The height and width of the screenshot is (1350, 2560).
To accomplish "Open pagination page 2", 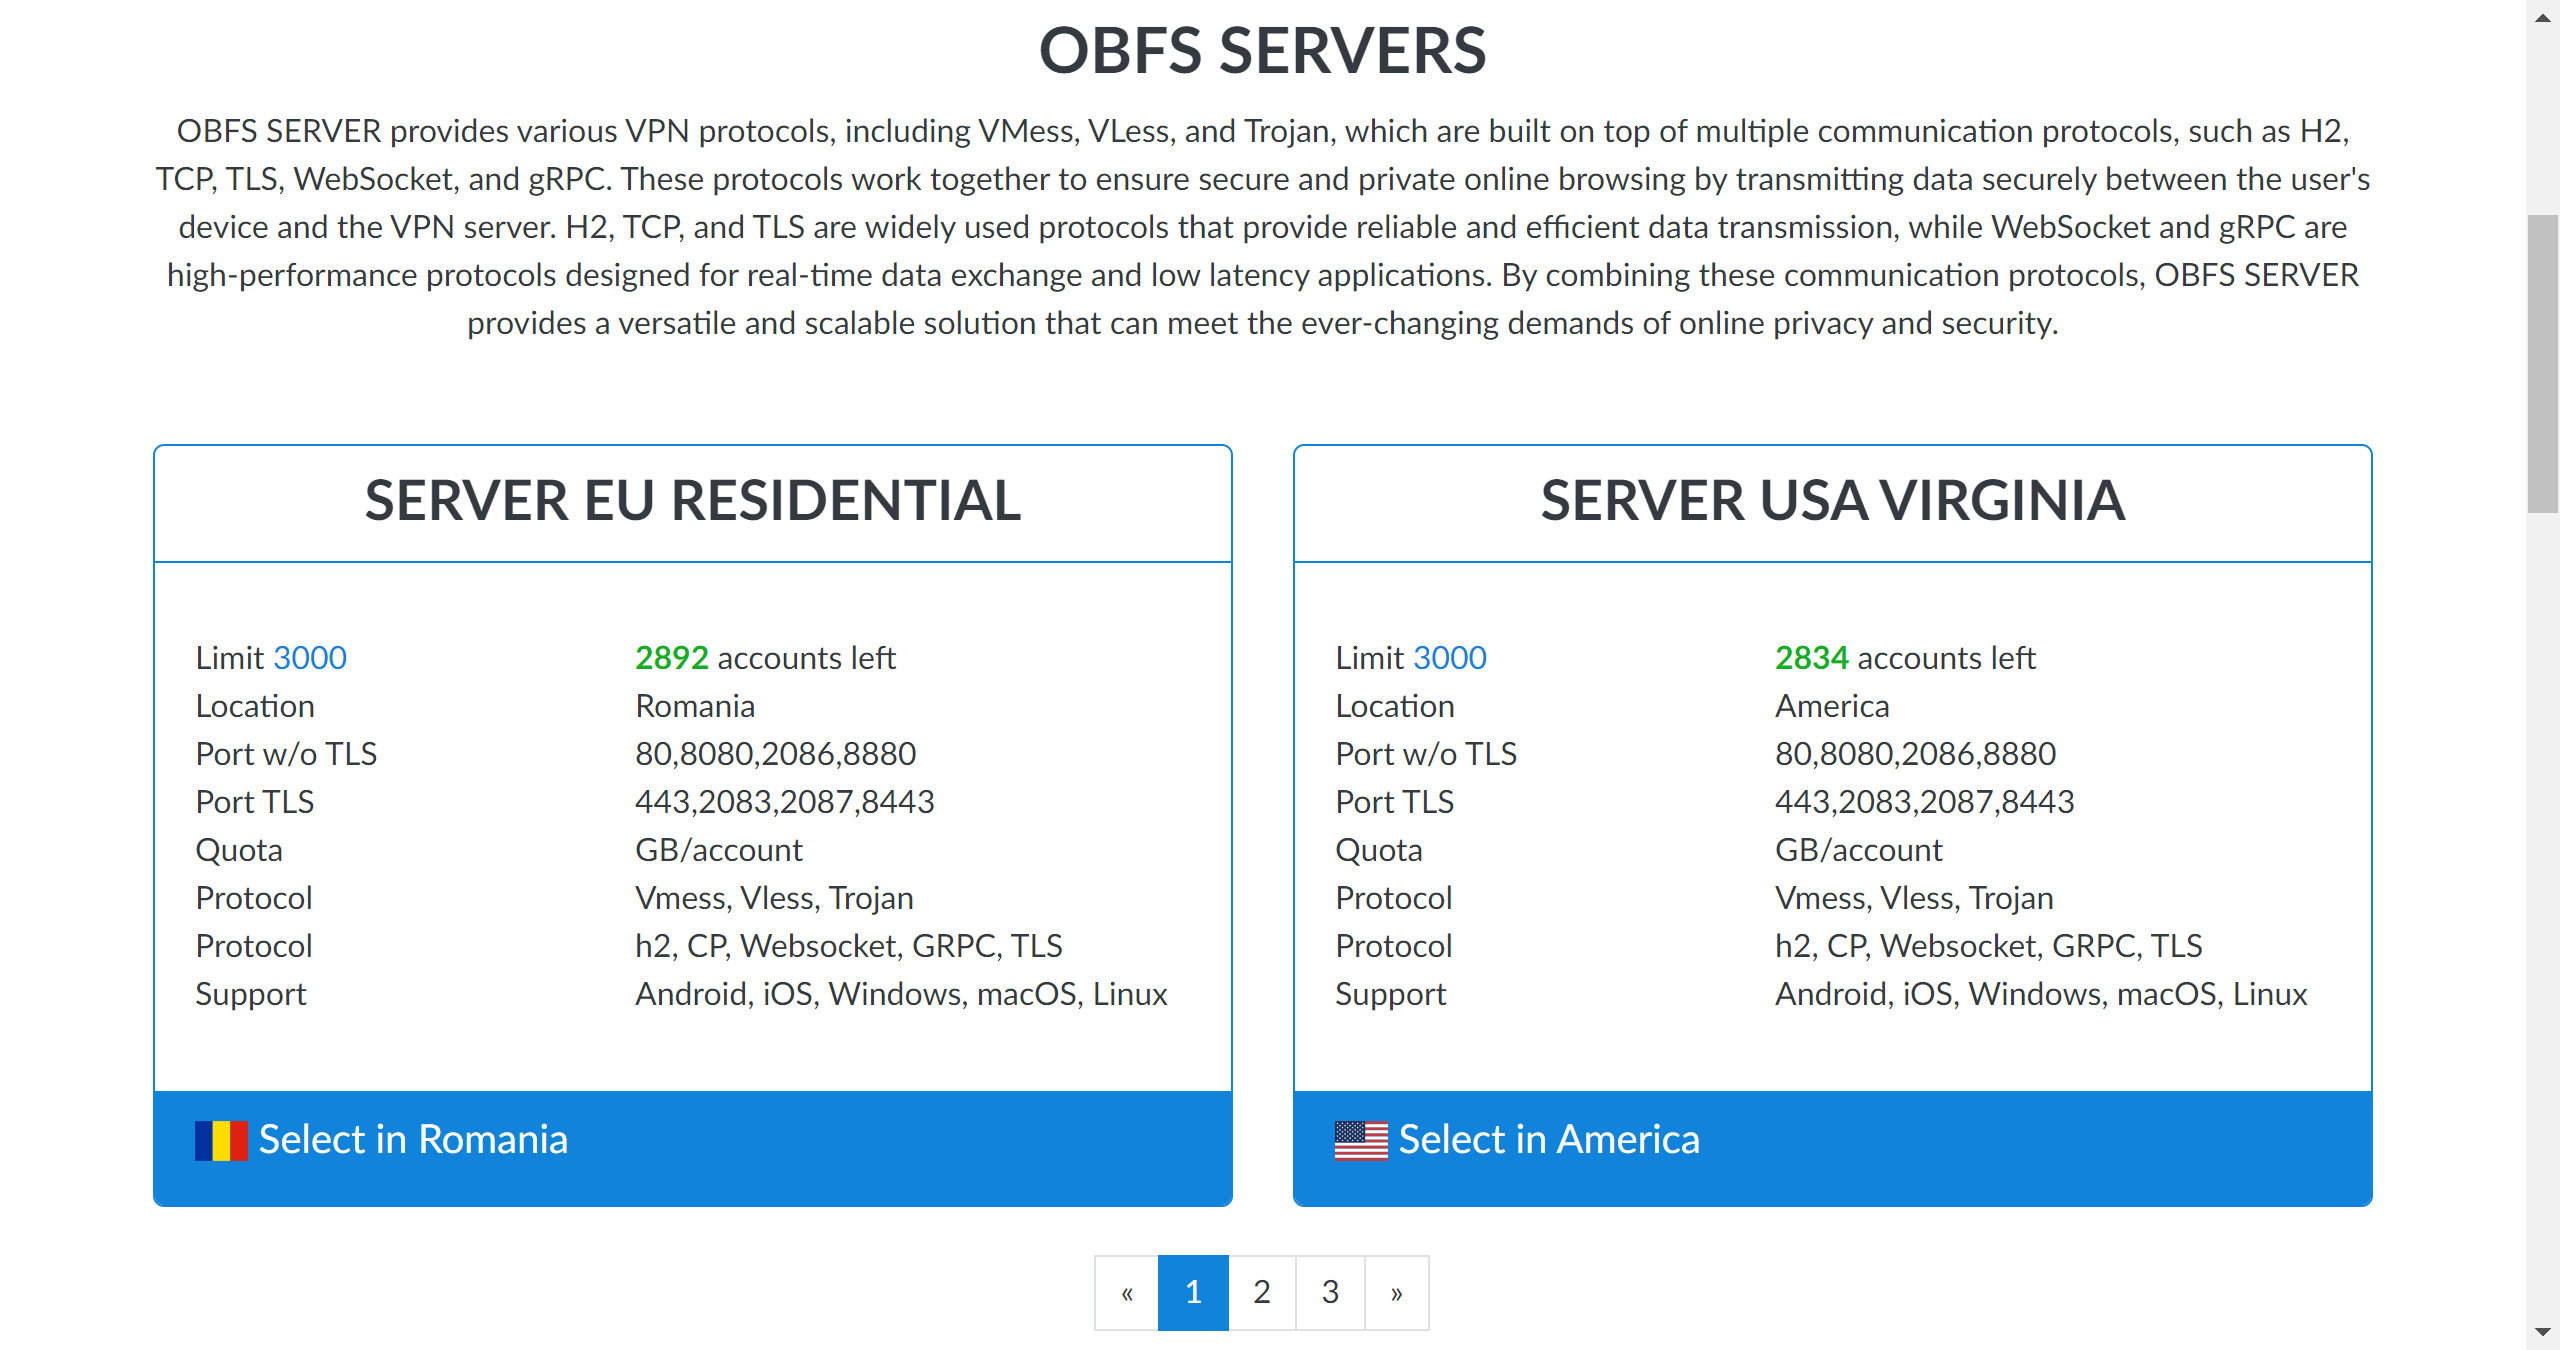I will 1262,1293.
